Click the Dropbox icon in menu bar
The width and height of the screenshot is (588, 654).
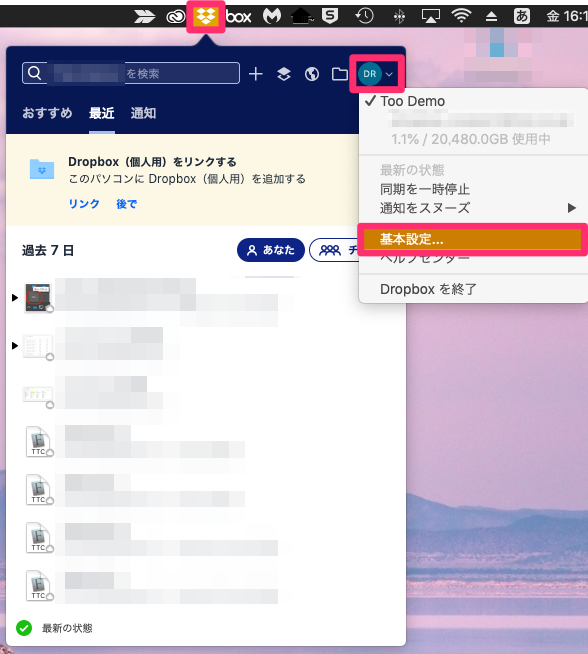(x=206, y=16)
